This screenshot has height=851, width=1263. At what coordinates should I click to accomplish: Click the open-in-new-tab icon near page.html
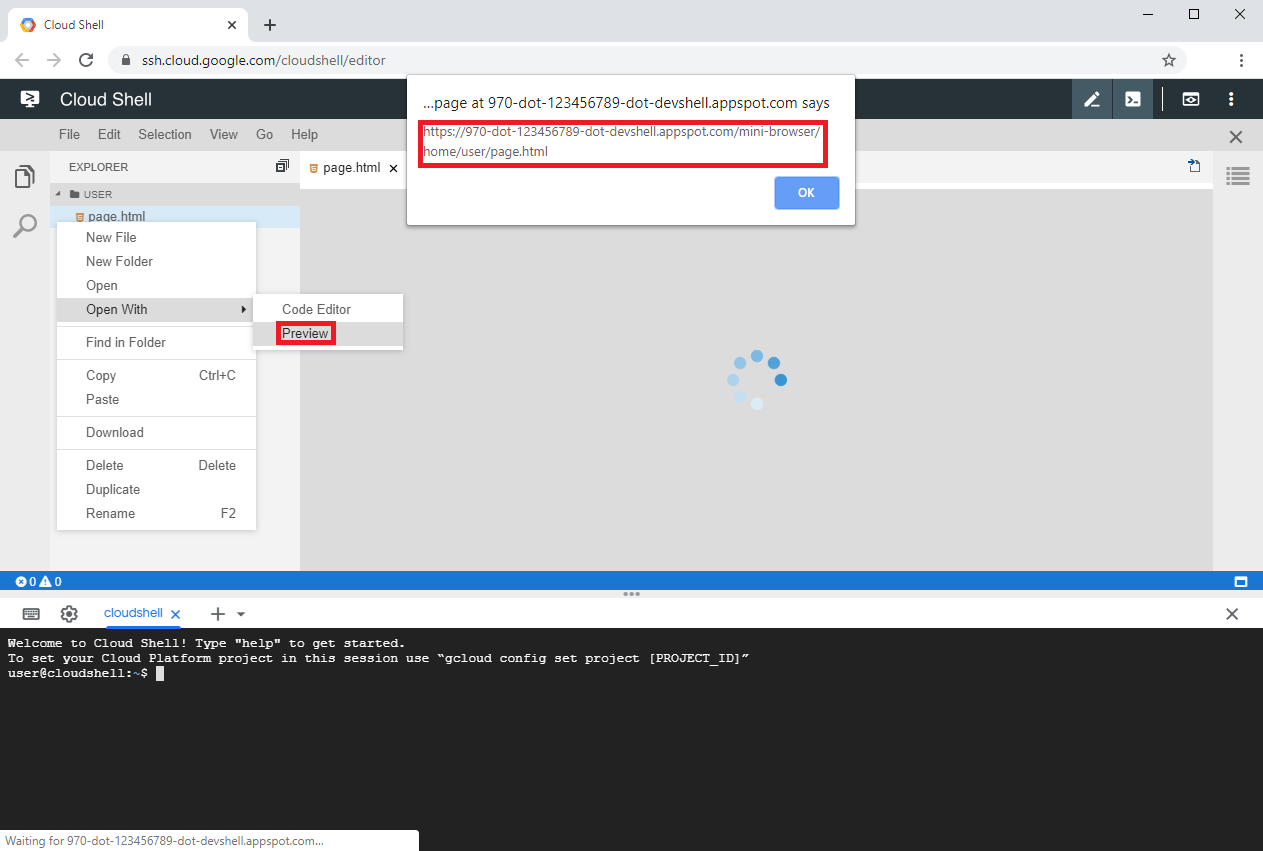pos(1195,167)
